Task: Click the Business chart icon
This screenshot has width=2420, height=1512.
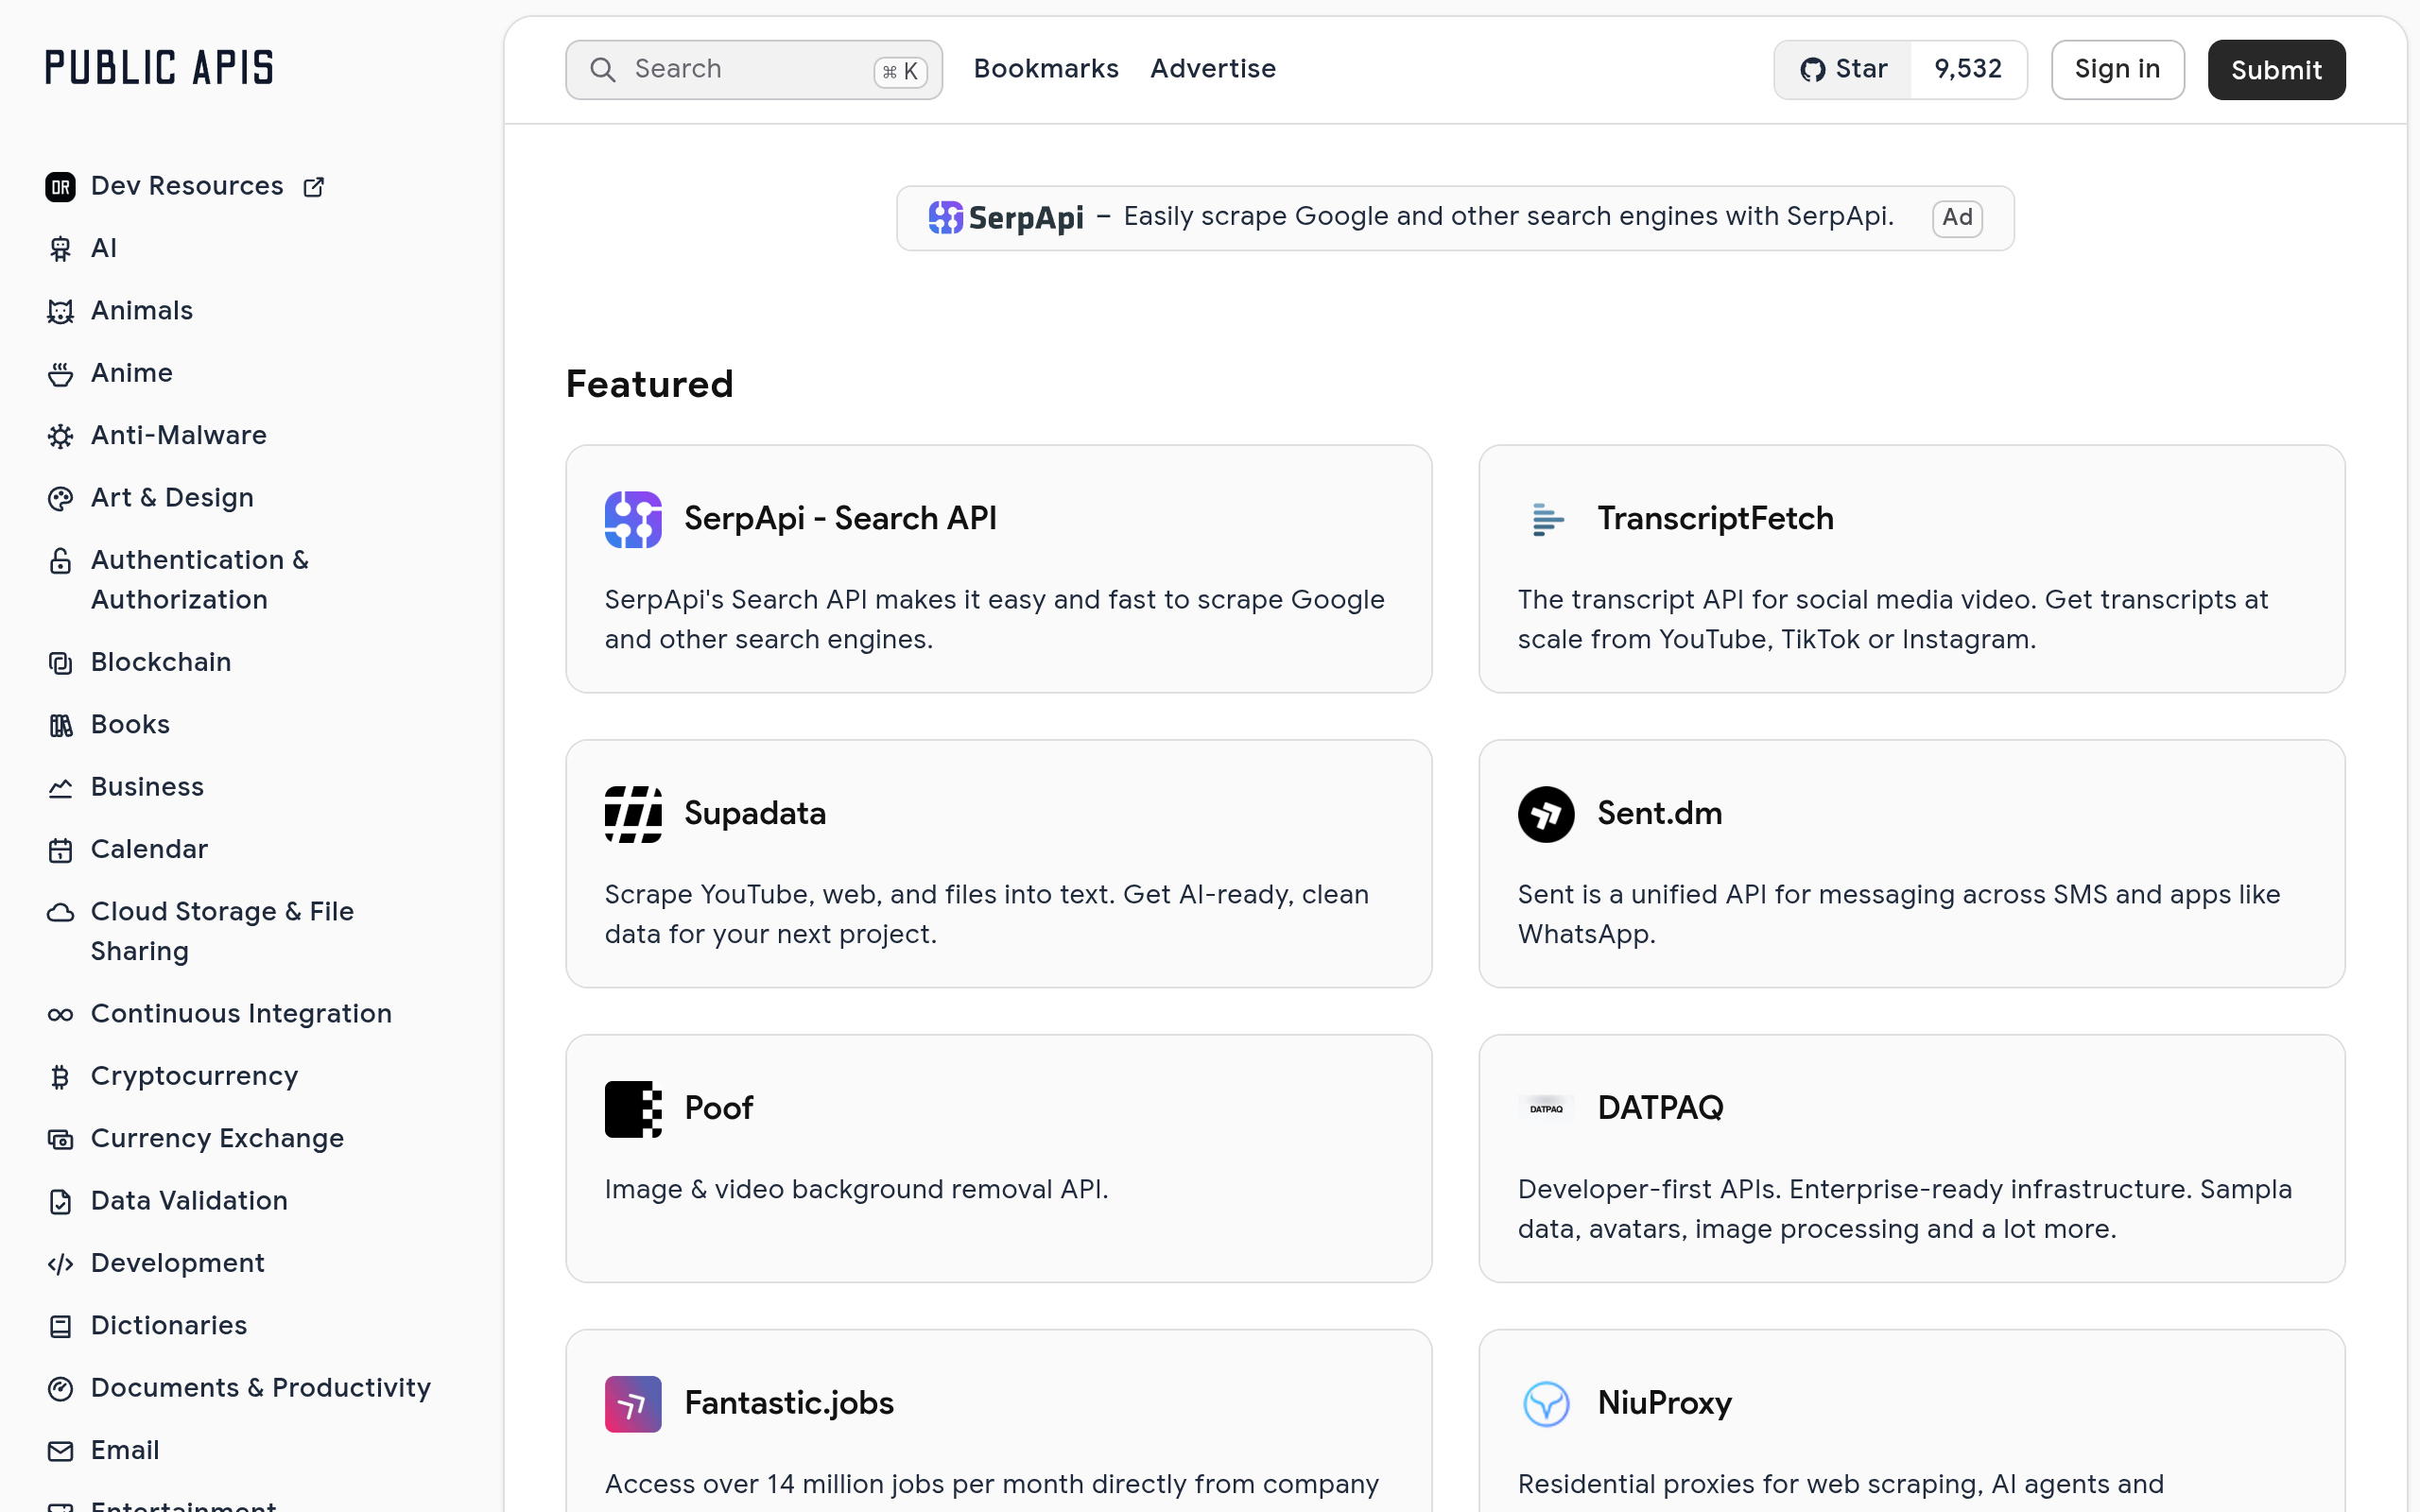Action: (60, 788)
